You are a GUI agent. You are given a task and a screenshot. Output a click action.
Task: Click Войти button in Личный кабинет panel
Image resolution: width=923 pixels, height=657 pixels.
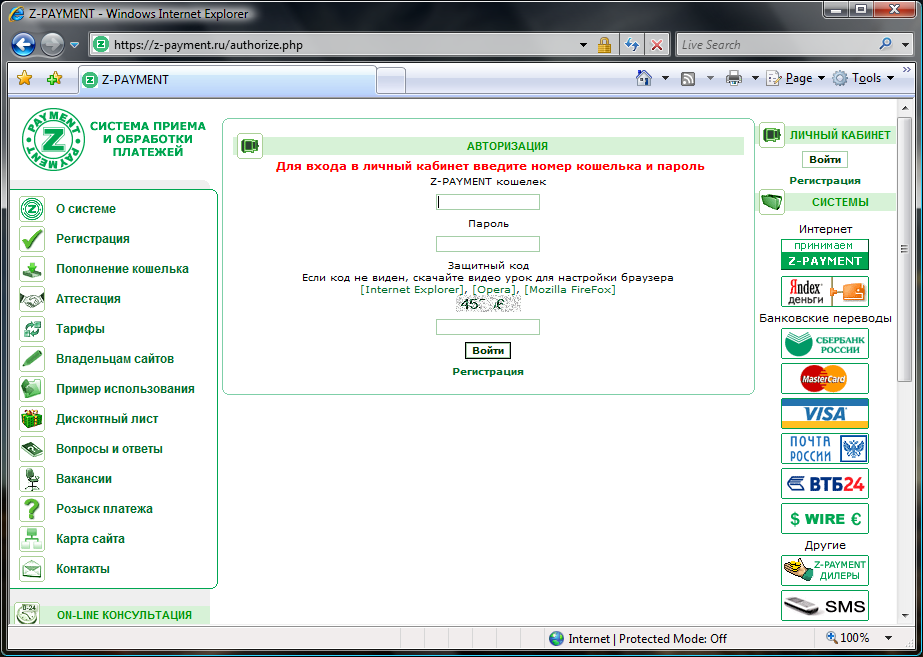[825, 159]
